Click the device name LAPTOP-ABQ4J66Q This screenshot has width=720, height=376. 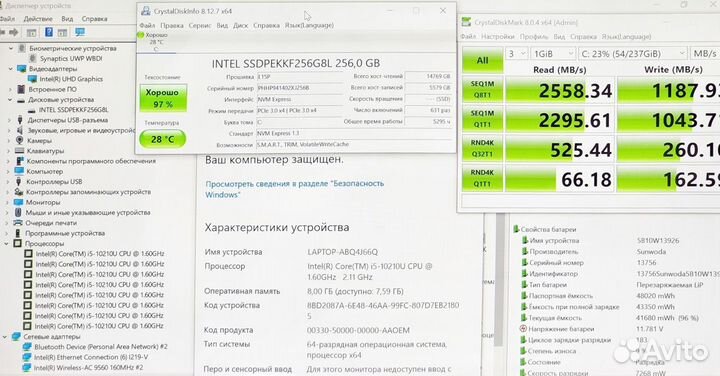click(x=343, y=252)
